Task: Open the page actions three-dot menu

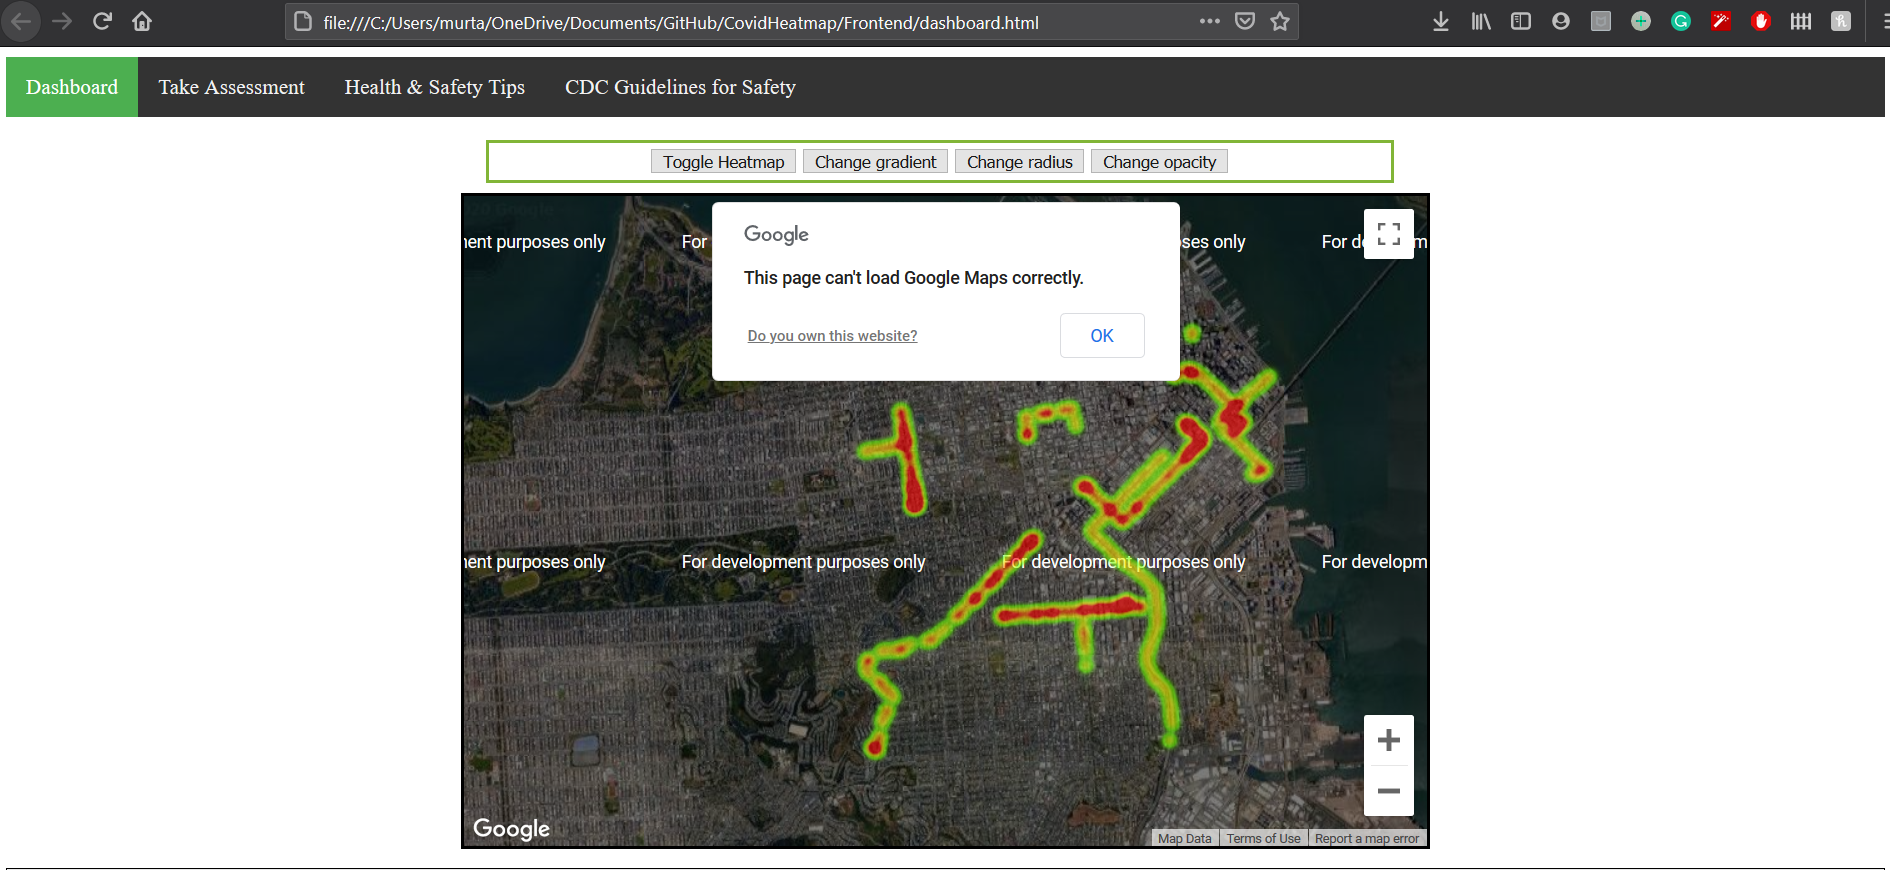Action: (1209, 21)
